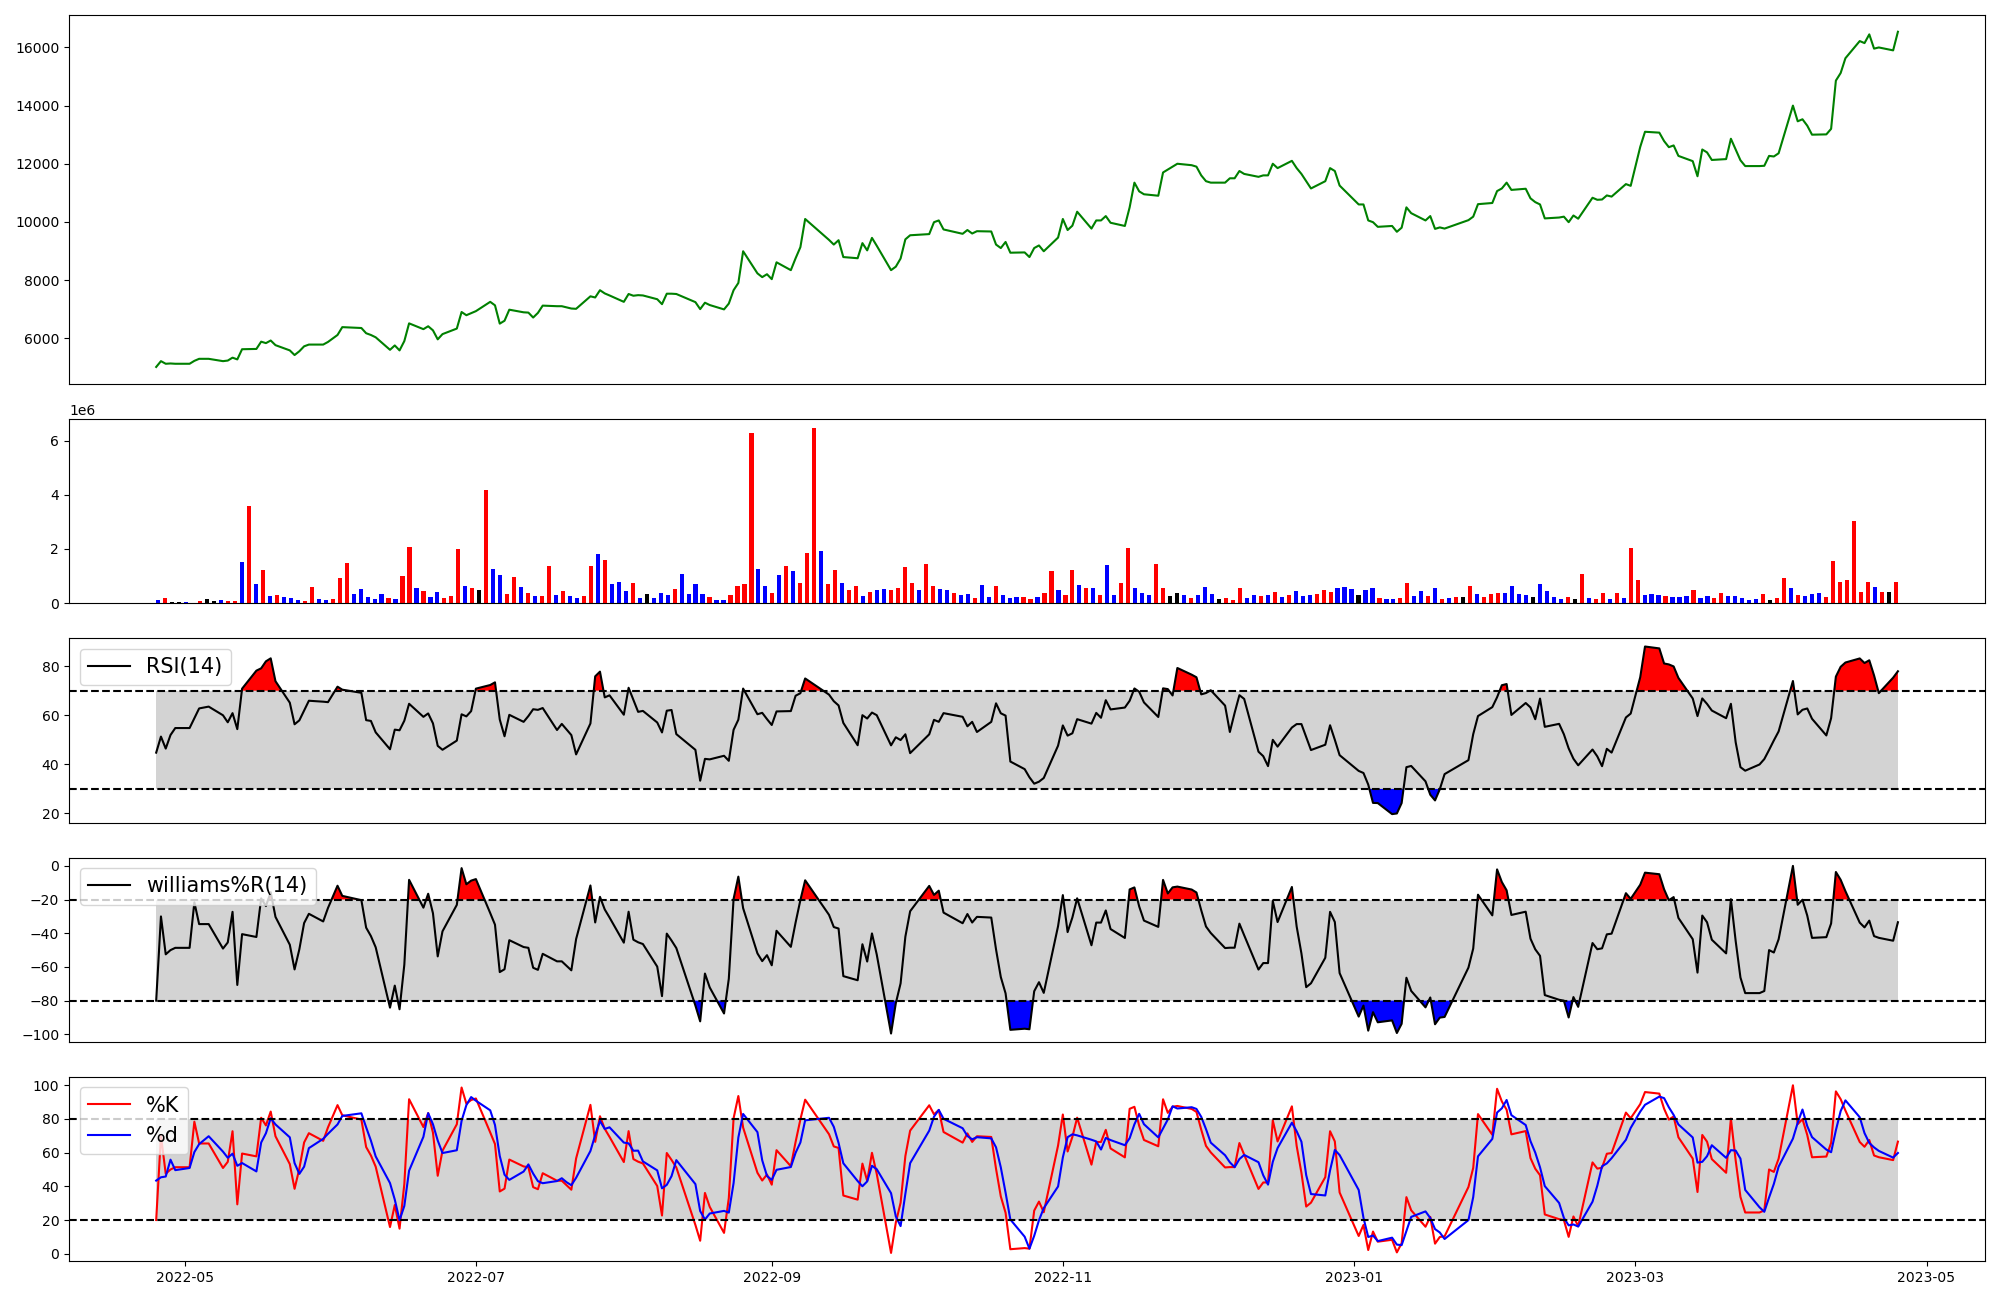Click the 1e6 volume scale multiplier

click(82, 411)
